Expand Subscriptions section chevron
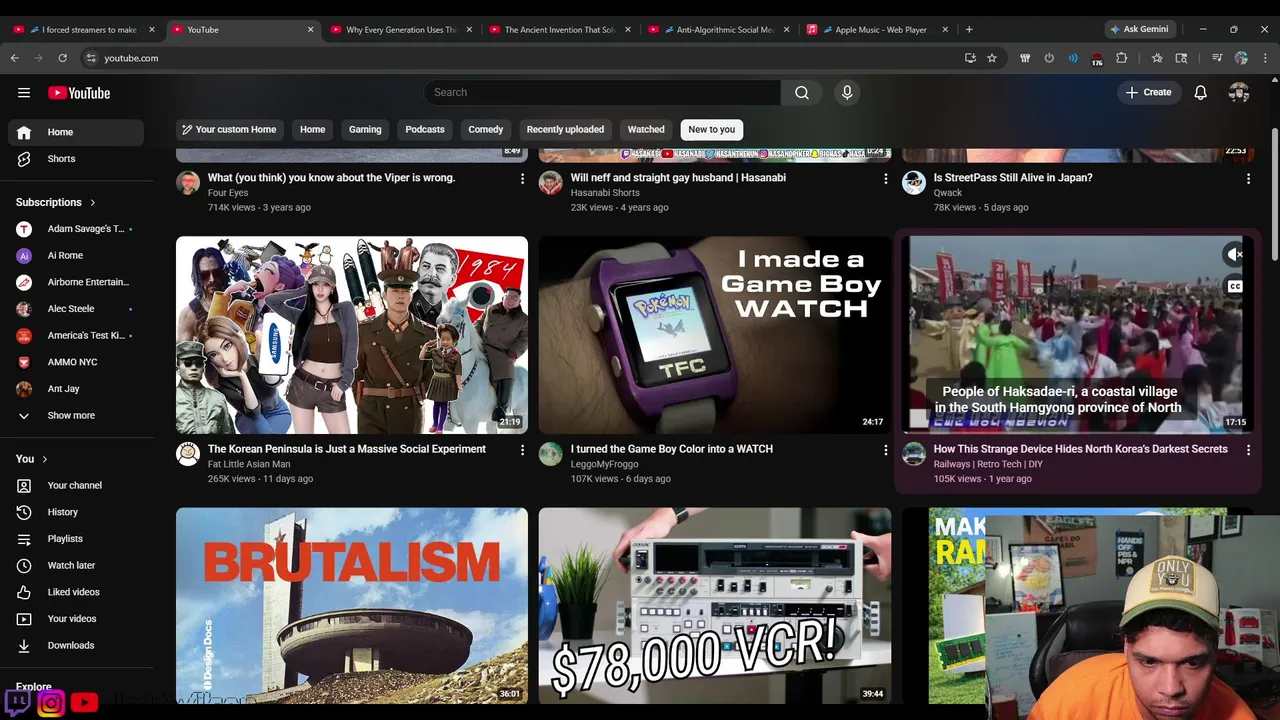The height and width of the screenshot is (720, 1280). (93, 202)
